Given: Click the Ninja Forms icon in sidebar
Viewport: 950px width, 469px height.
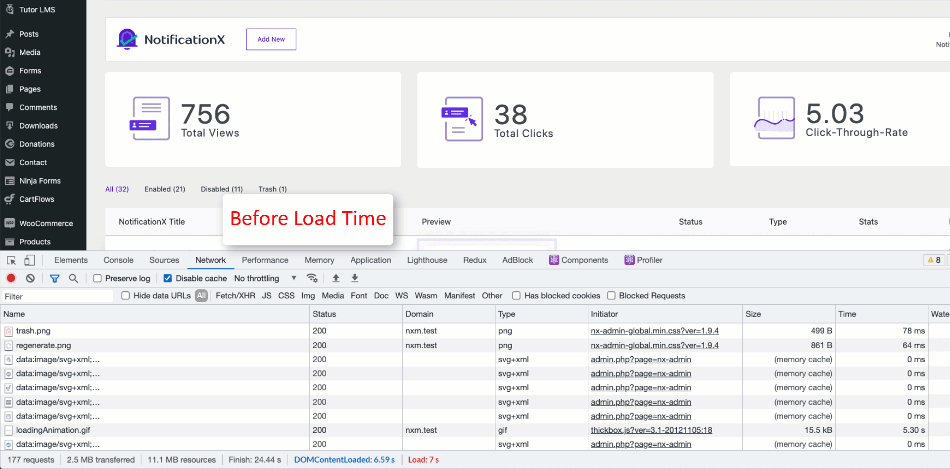Looking at the screenshot, I should tap(9, 181).
